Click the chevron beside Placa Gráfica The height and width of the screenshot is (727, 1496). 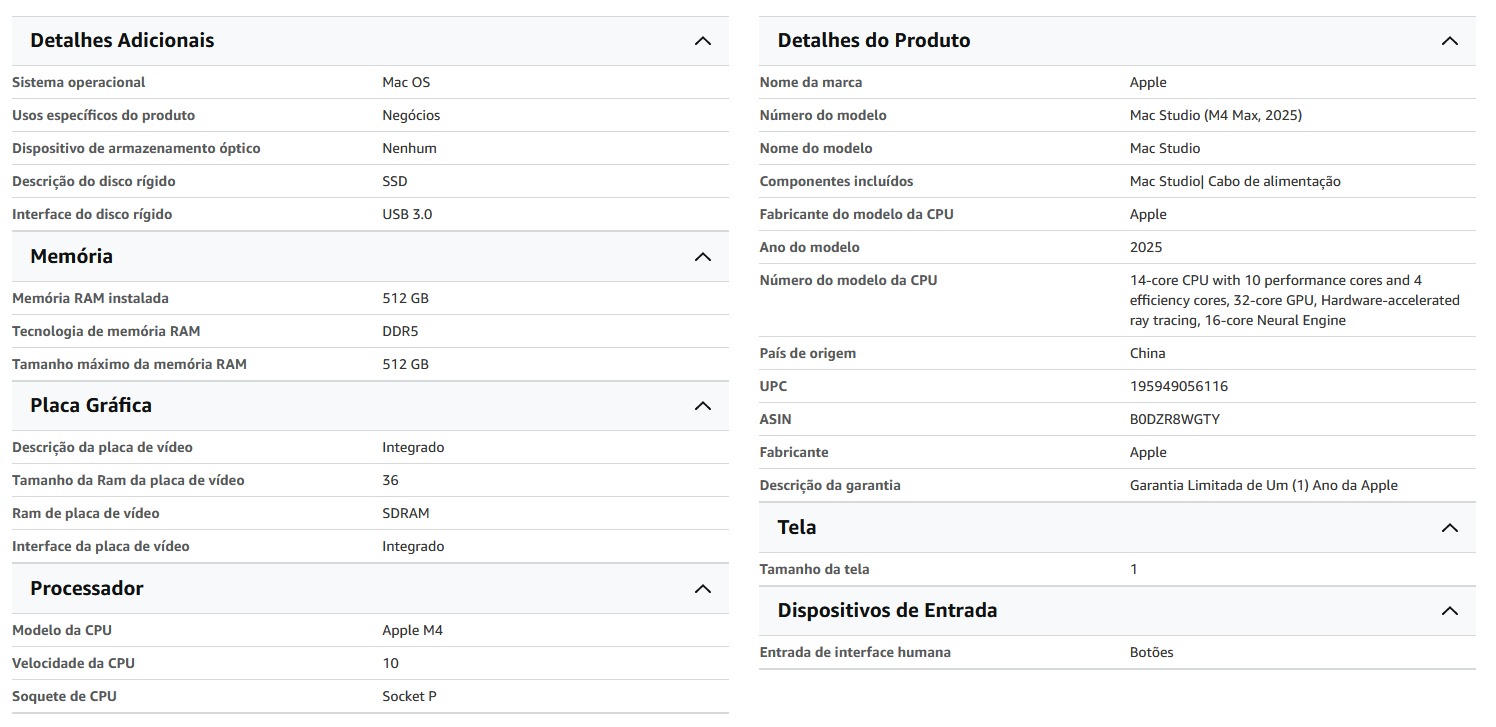(703, 406)
